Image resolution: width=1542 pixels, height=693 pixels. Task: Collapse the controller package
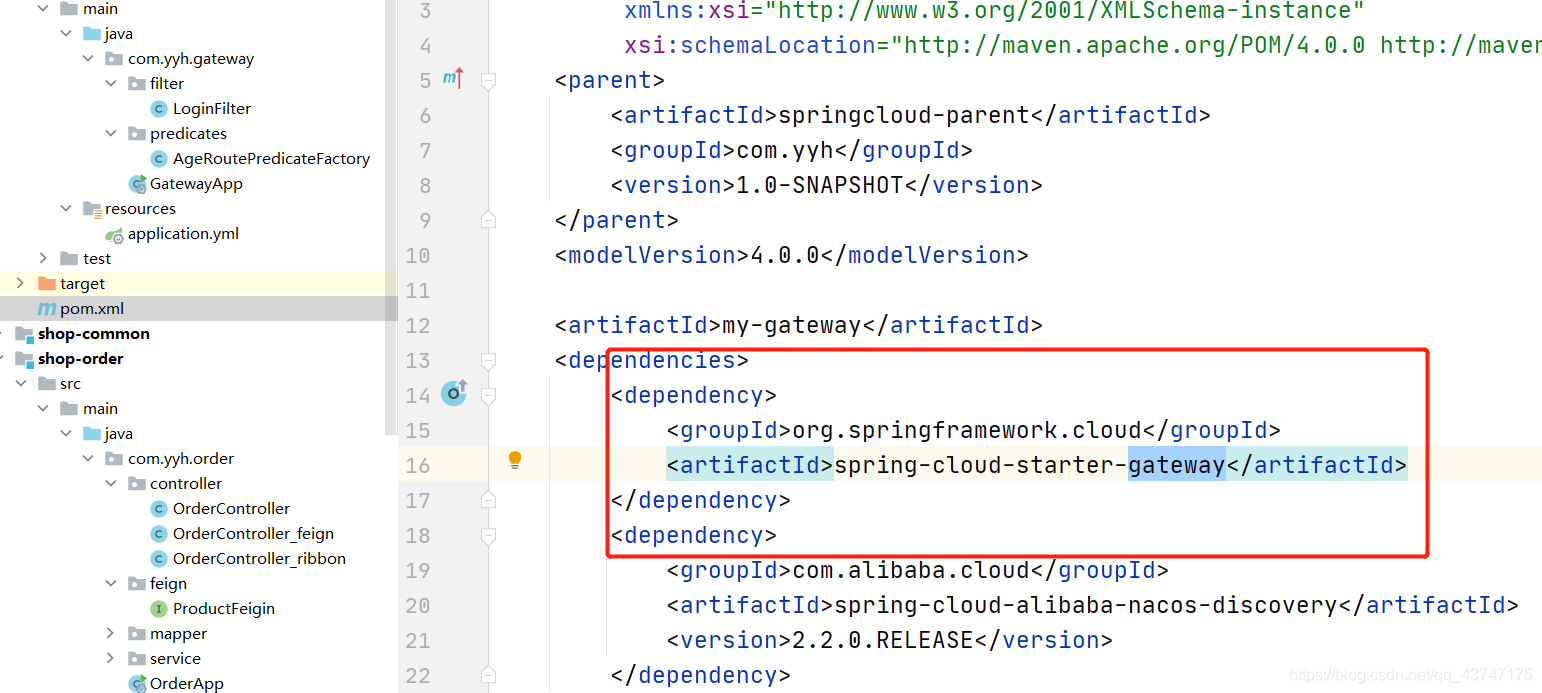tap(111, 484)
